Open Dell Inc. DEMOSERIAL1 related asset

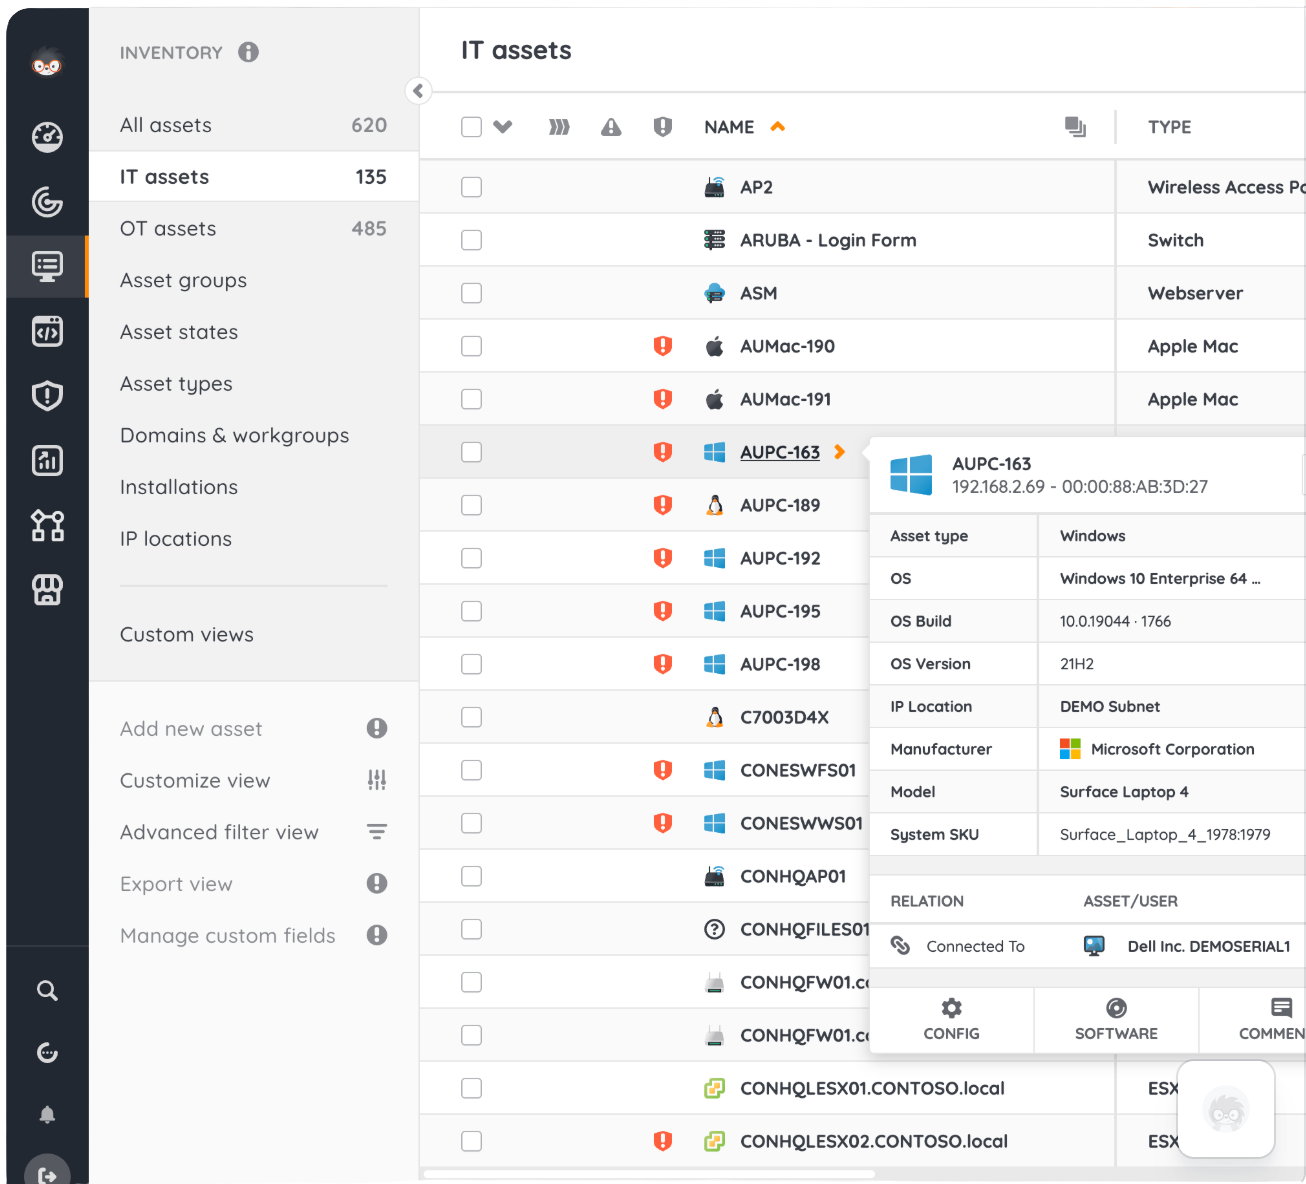pos(1209,946)
